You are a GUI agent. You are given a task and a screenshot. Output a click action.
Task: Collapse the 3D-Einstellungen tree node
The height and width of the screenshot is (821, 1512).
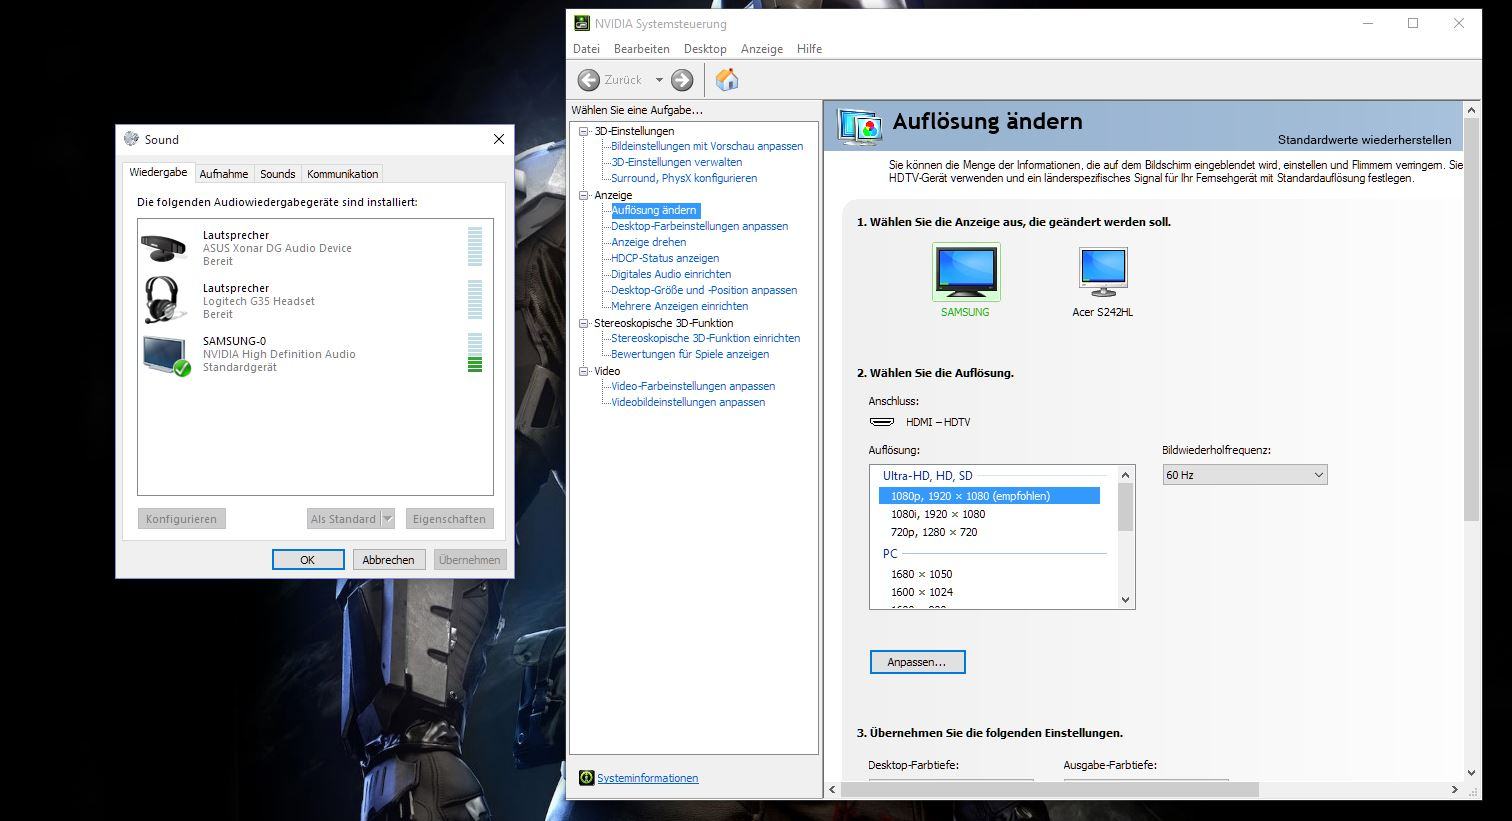pyautogui.click(x=584, y=131)
